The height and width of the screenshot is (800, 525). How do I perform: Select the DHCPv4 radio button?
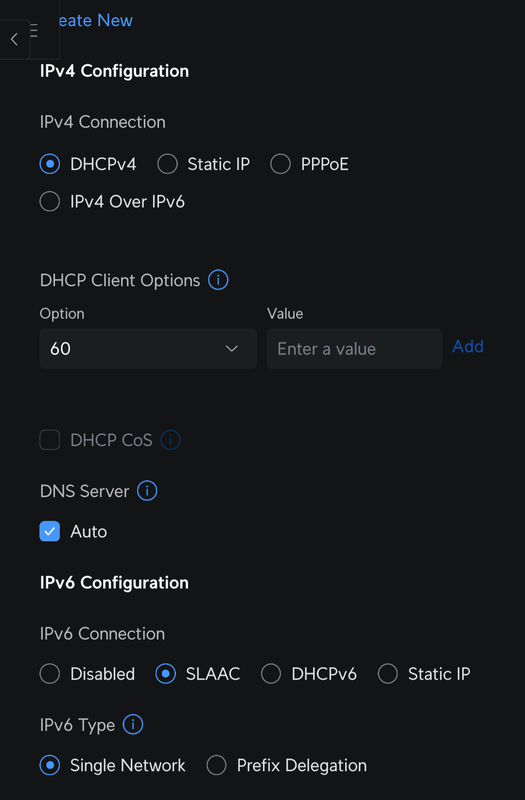pos(49,164)
